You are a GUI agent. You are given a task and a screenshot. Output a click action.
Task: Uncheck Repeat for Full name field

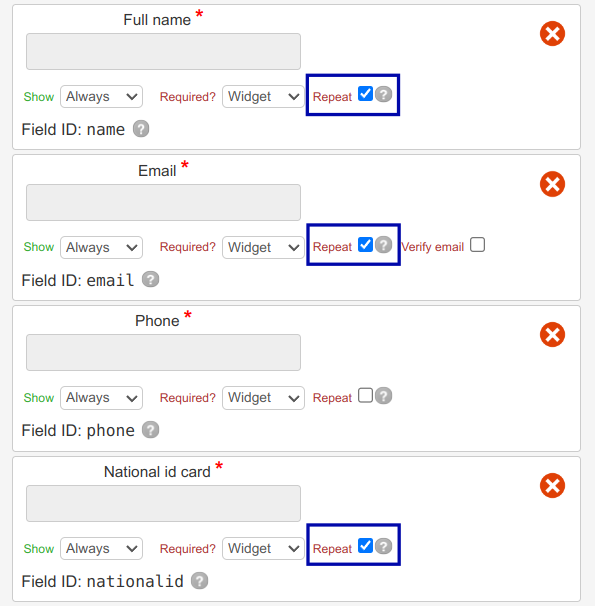[x=365, y=94]
